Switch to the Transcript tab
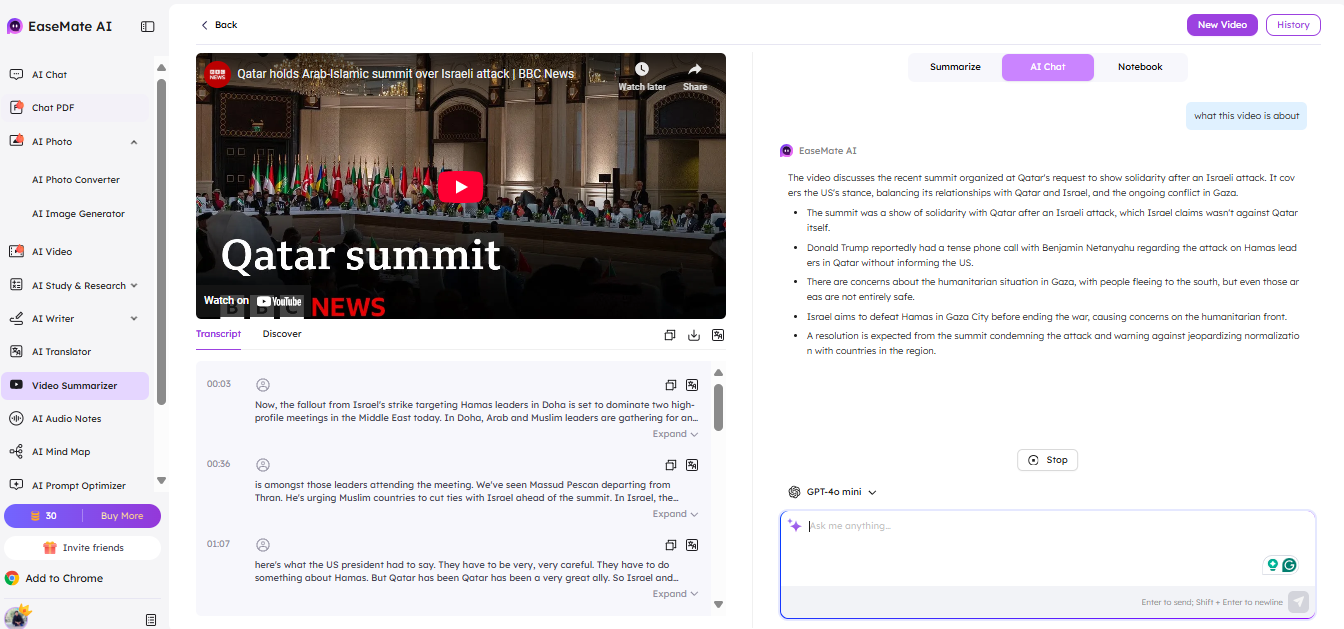 click(x=218, y=334)
